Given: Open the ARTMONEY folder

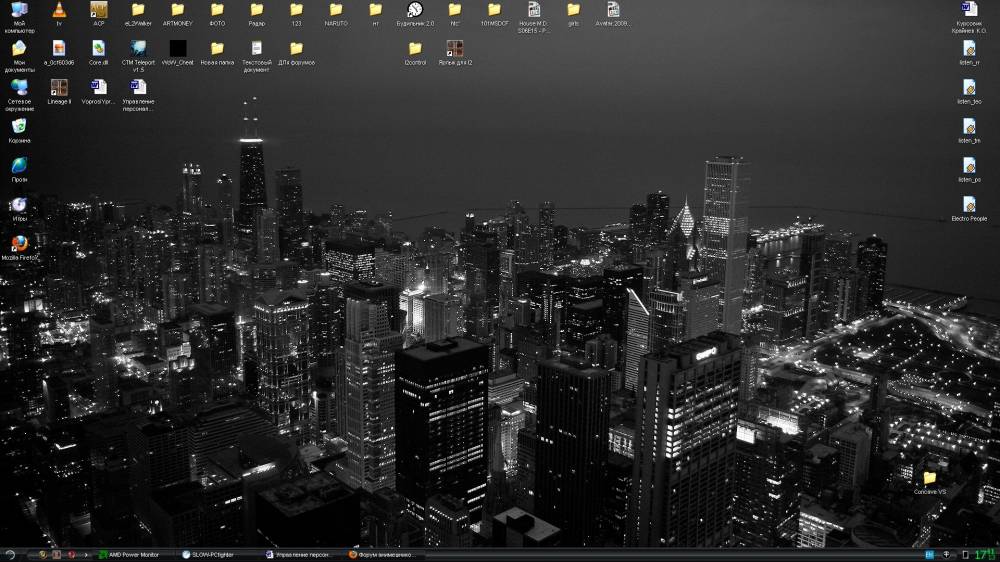Looking at the screenshot, I should pyautogui.click(x=177, y=10).
